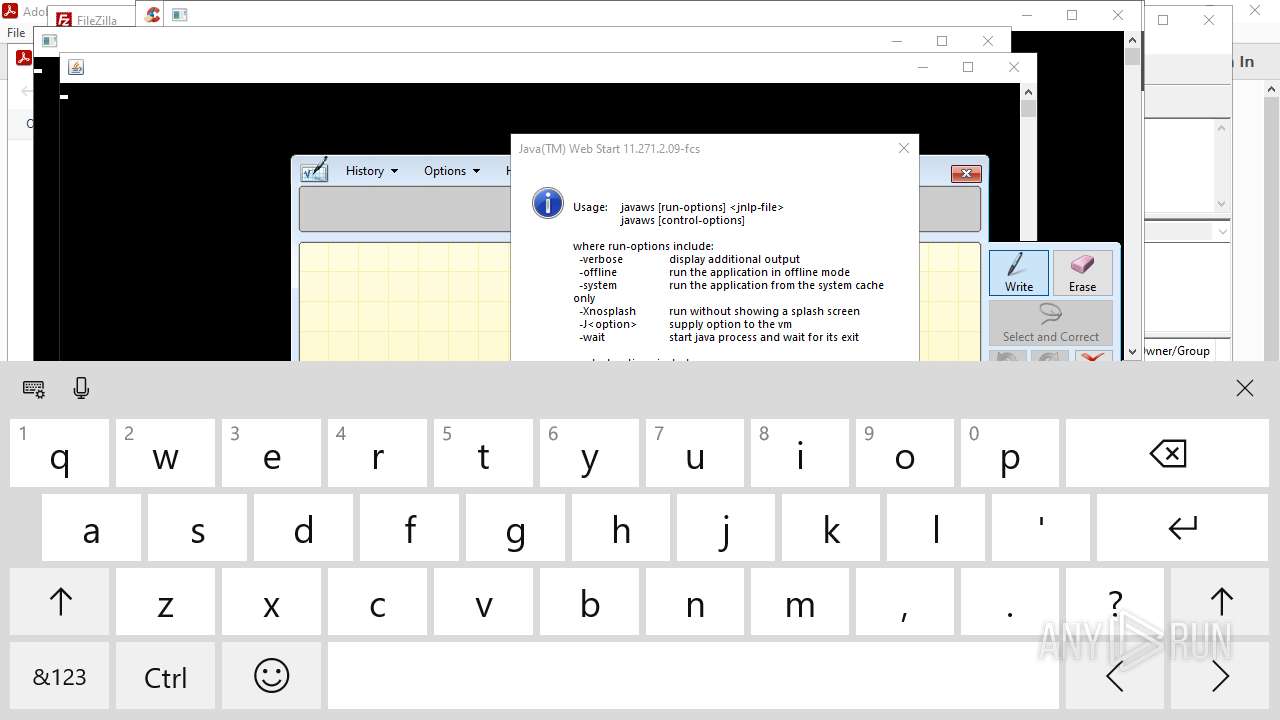The image size is (1280, 720).
Task: Tap the y key
Action: (x=589, y=453)
